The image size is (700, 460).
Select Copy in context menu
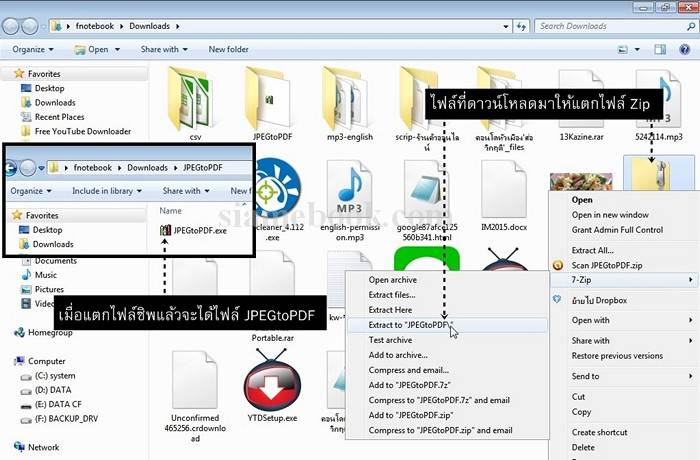(624, 412)
